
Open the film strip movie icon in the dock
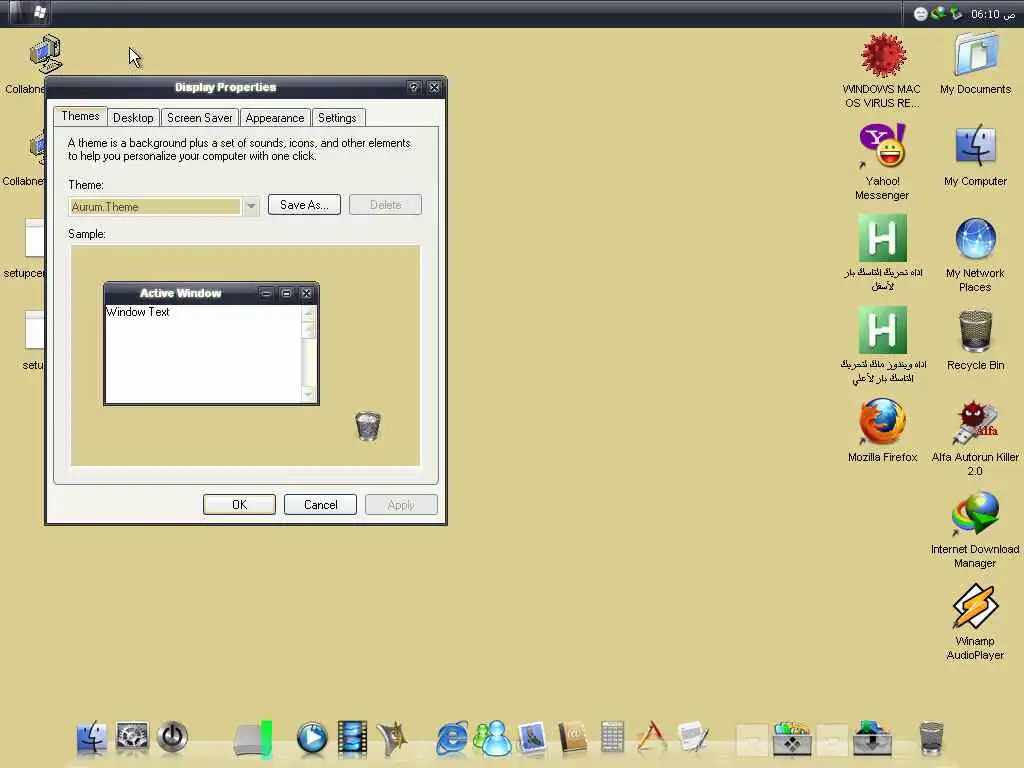click(x=352, y=739)
